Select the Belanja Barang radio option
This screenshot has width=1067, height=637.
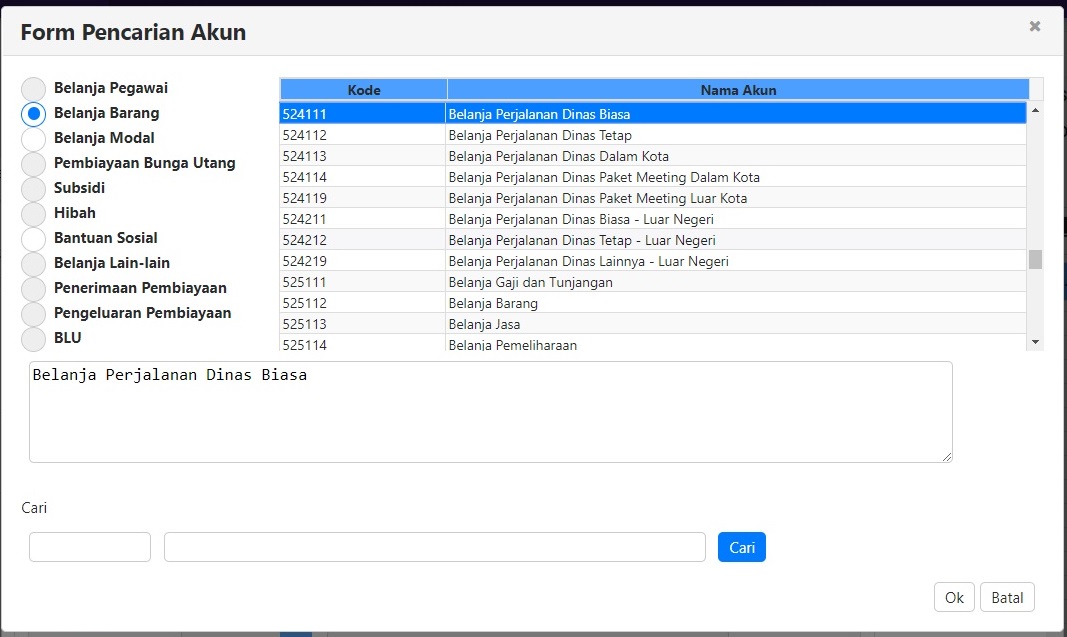(33, 114)
